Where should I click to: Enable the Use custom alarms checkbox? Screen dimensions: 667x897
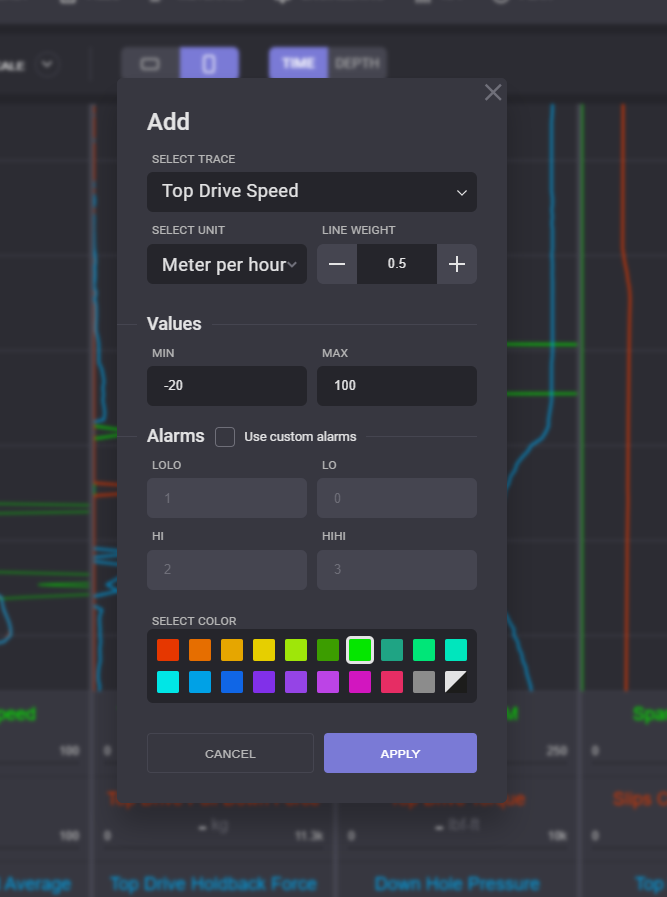[225, 437]
